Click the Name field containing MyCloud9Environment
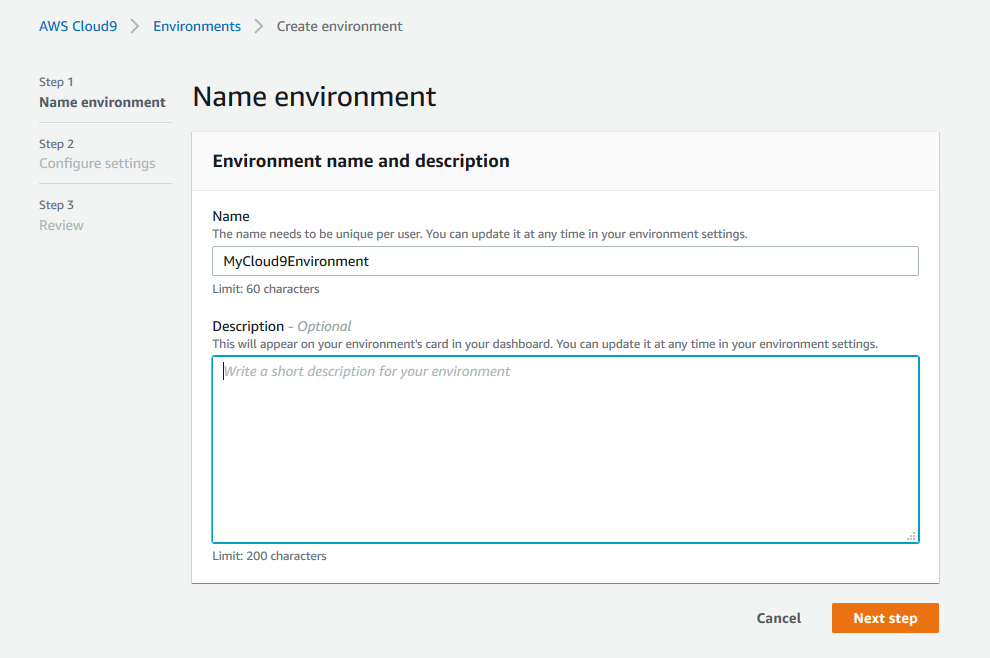 point(565,261)
